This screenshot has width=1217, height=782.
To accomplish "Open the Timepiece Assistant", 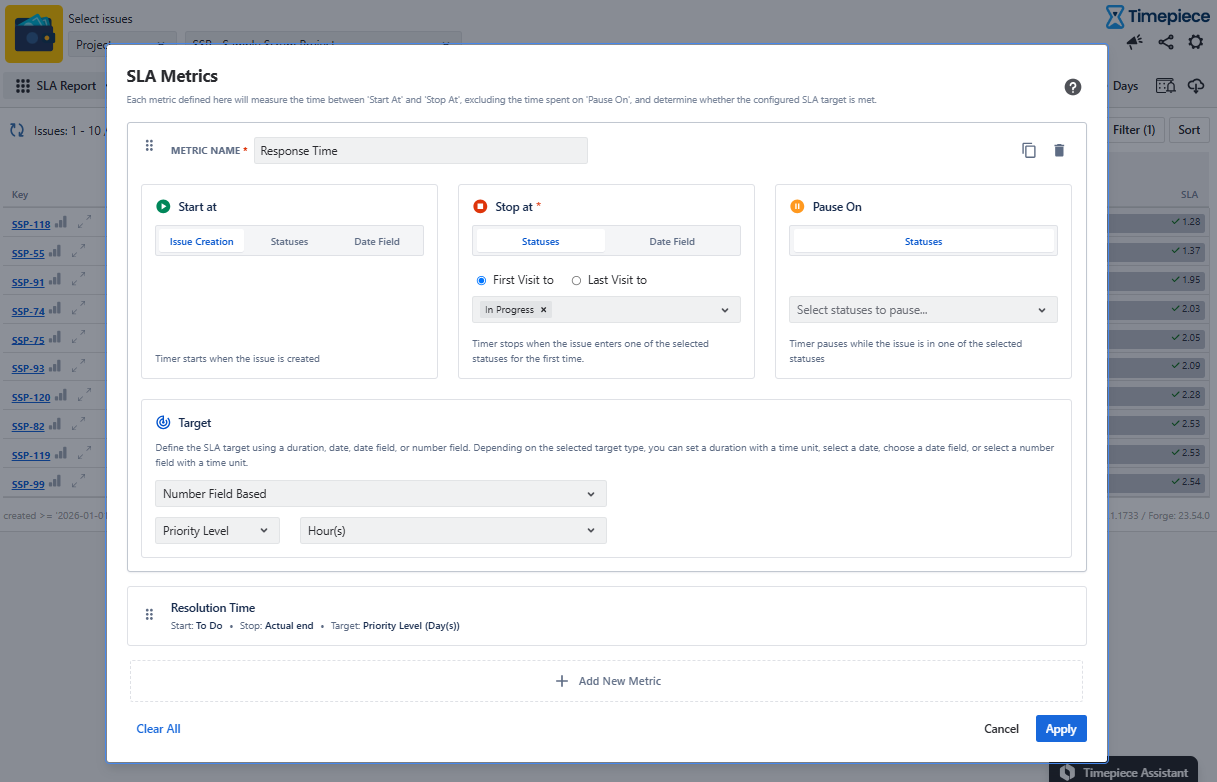I will coord(1123,771).
